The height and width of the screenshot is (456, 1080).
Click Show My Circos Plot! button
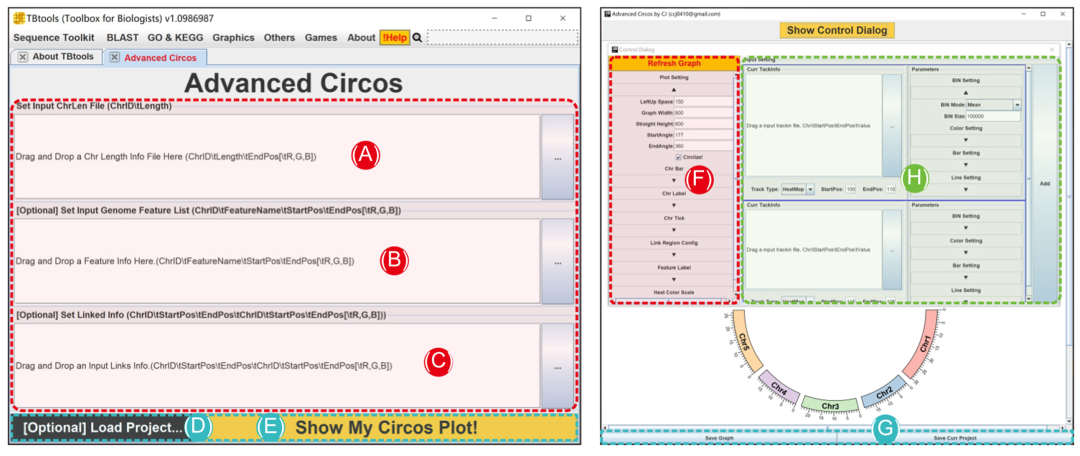click(x=386, y=427)
